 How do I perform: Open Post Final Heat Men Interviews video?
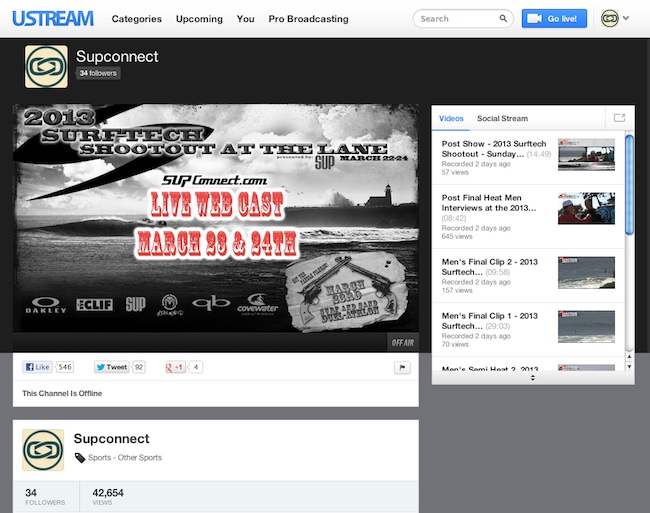pyautogui.click(x=489, y=203)
